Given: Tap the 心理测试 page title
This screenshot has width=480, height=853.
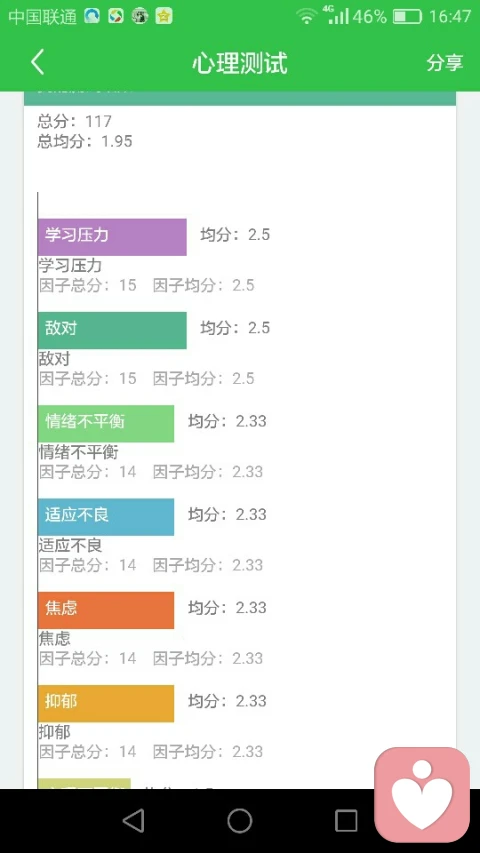Looking at the screenshot, I should click(x=239, y=63).
